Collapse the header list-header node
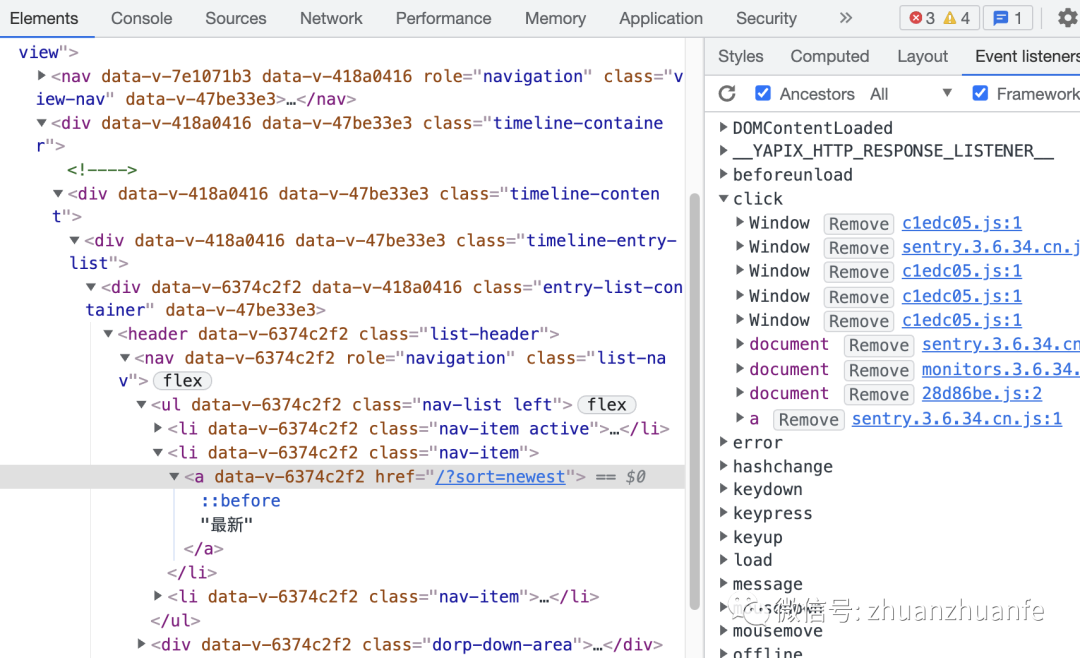This screenshot has height=658, width=1080. tap(108, 333)
